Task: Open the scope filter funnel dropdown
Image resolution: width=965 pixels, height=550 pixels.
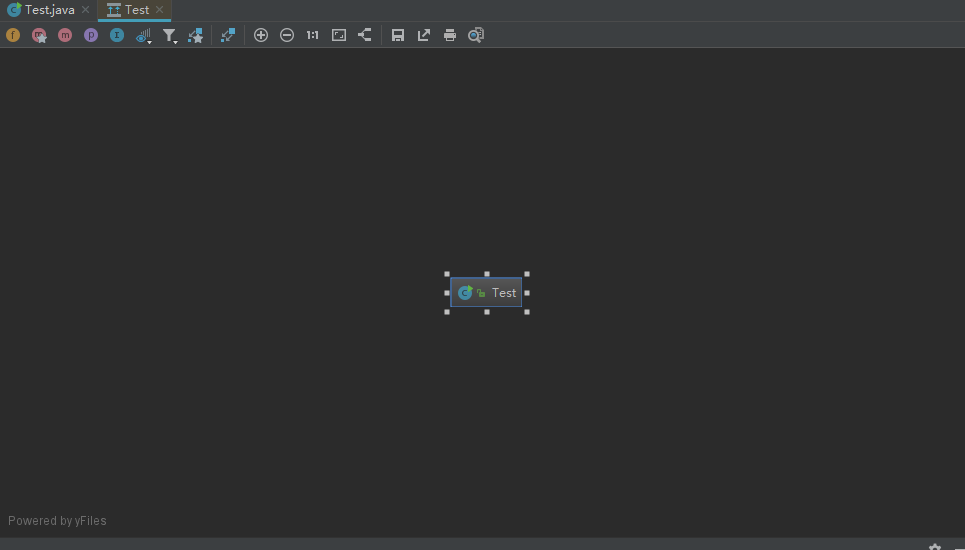Action: (169, 36)
